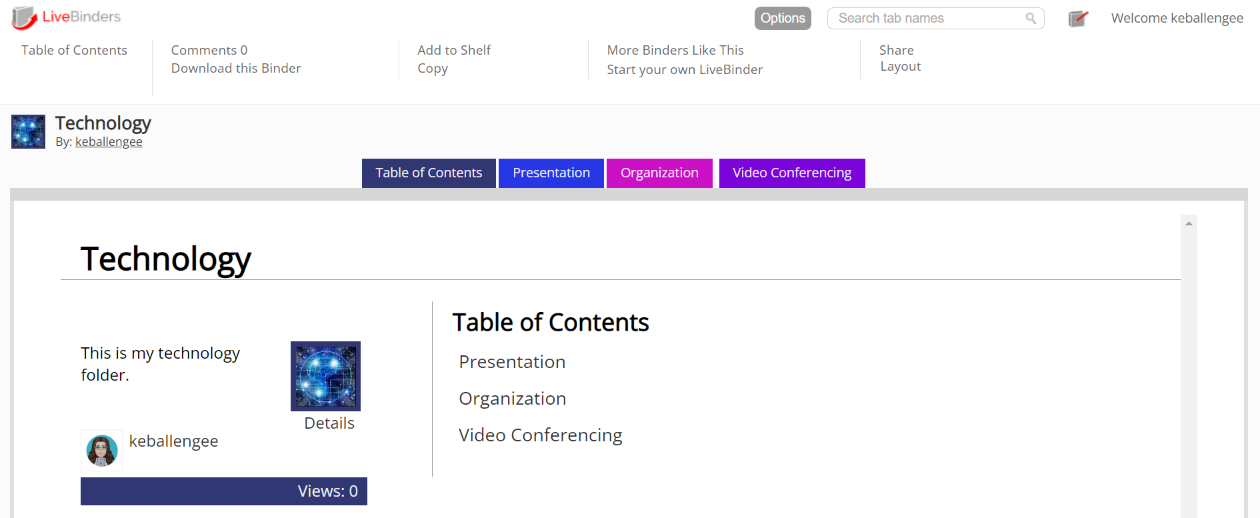The image size is (1260, 518).
Task: Open the Layout option
Action: coord(901,66)
